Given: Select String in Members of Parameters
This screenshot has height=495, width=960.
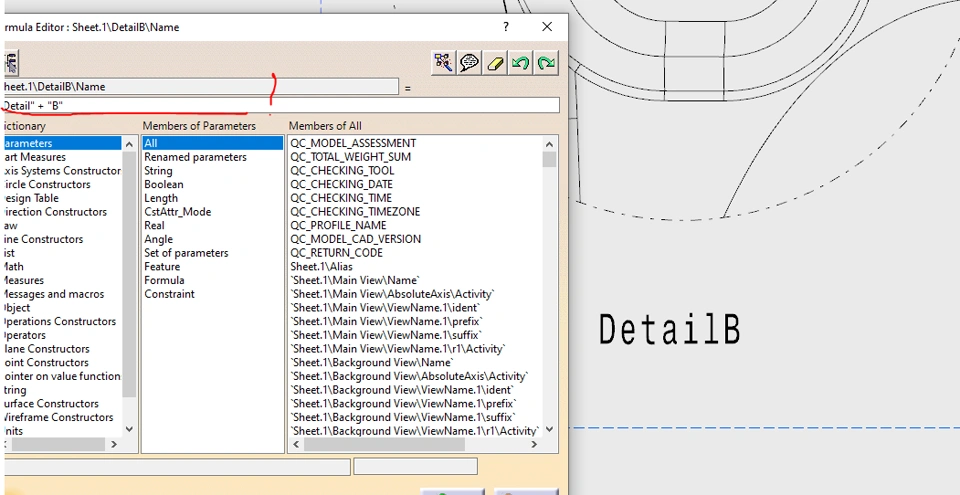Looking at the screenshot, I should pyautogui.click(x=158, y=171).
